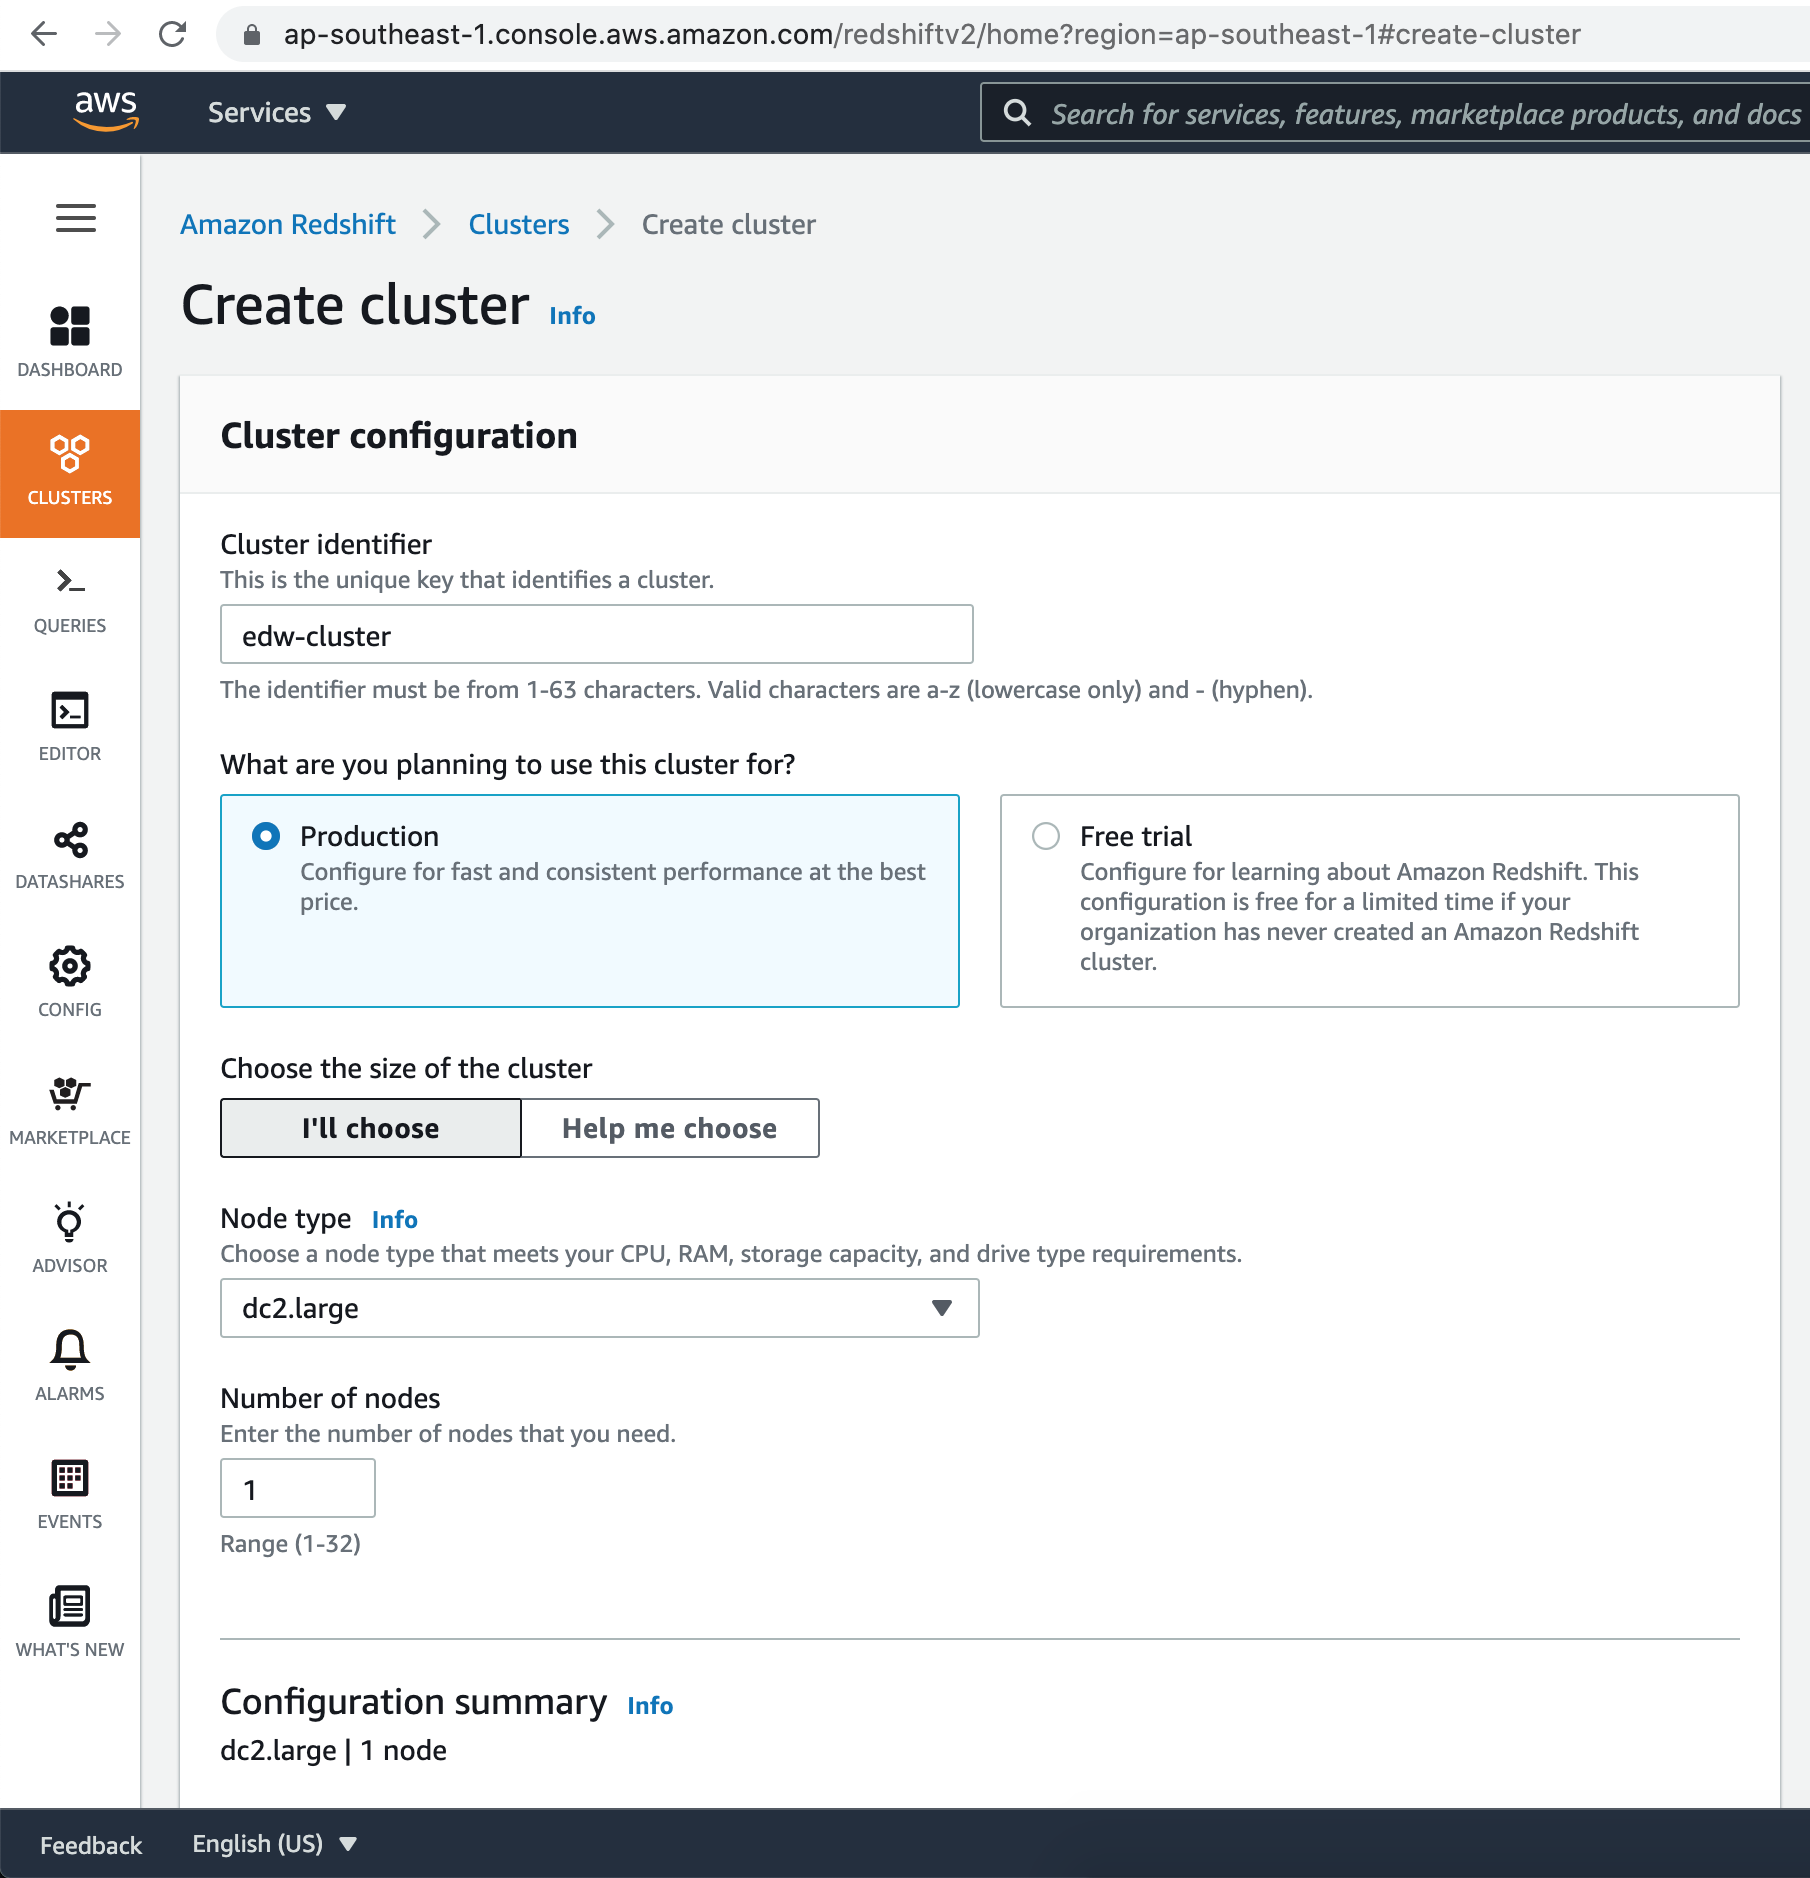Click the browser back arrow
This screenshot has width=1810, height=1878.
point(44,34)
